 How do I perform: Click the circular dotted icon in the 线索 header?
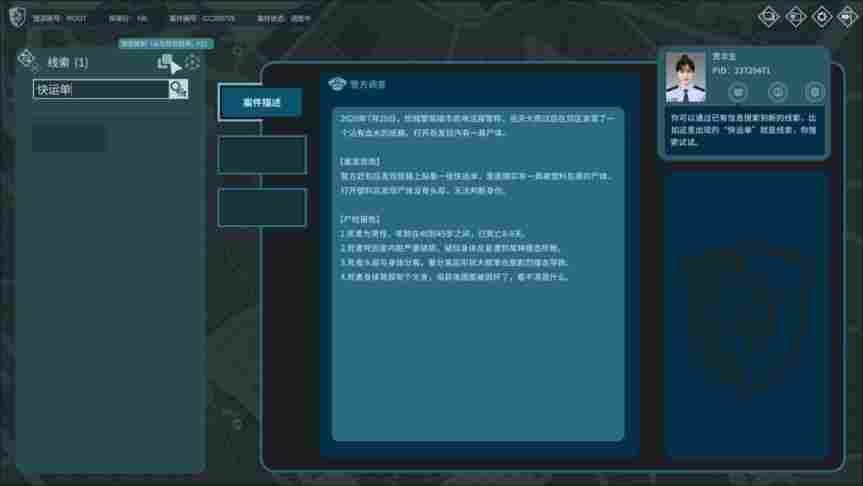pyautogui.click(x=192, y=62)
